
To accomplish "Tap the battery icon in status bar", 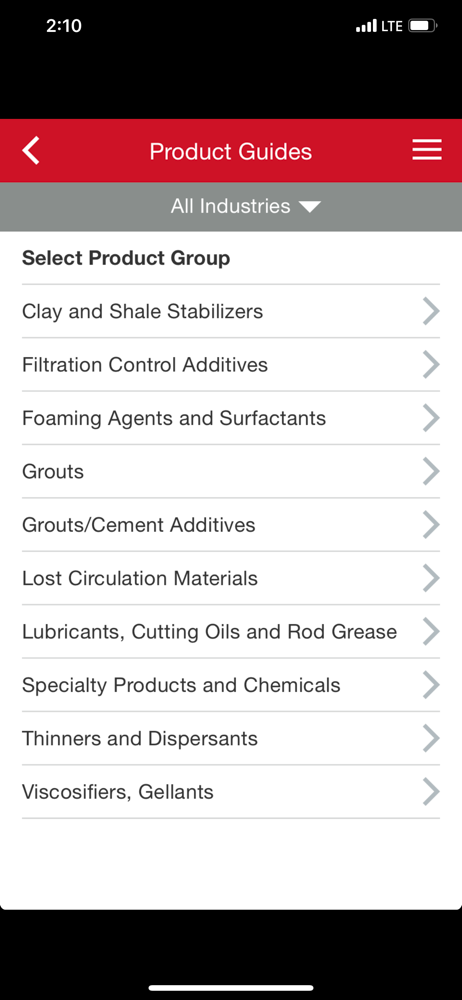I will (x=422, y=26).
